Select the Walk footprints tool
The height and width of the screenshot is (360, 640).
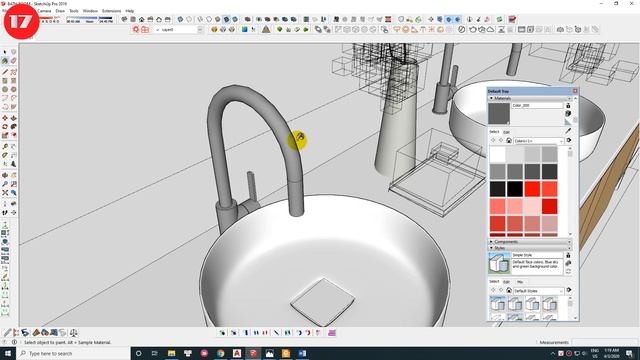5,213
